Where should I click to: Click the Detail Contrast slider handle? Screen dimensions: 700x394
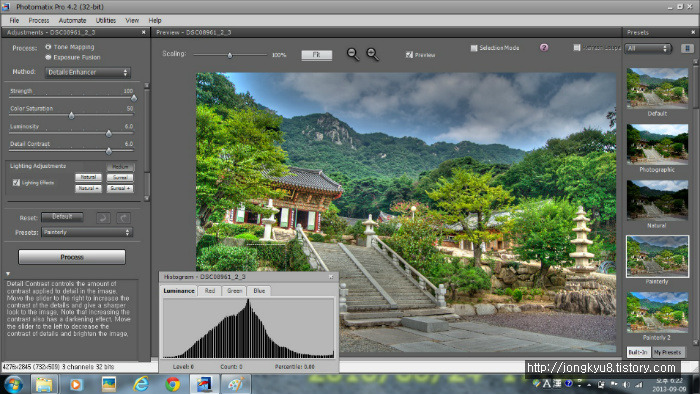click(108, 151)
